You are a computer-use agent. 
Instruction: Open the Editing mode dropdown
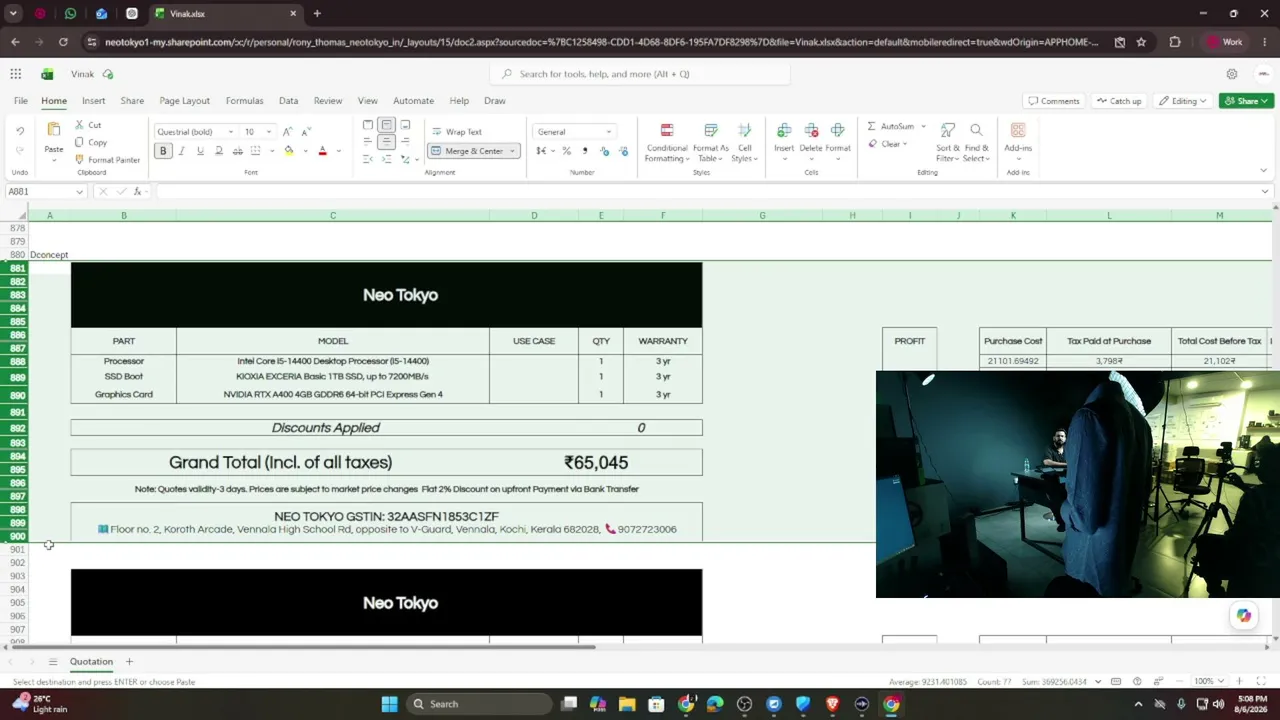(x=1183, y=101)
